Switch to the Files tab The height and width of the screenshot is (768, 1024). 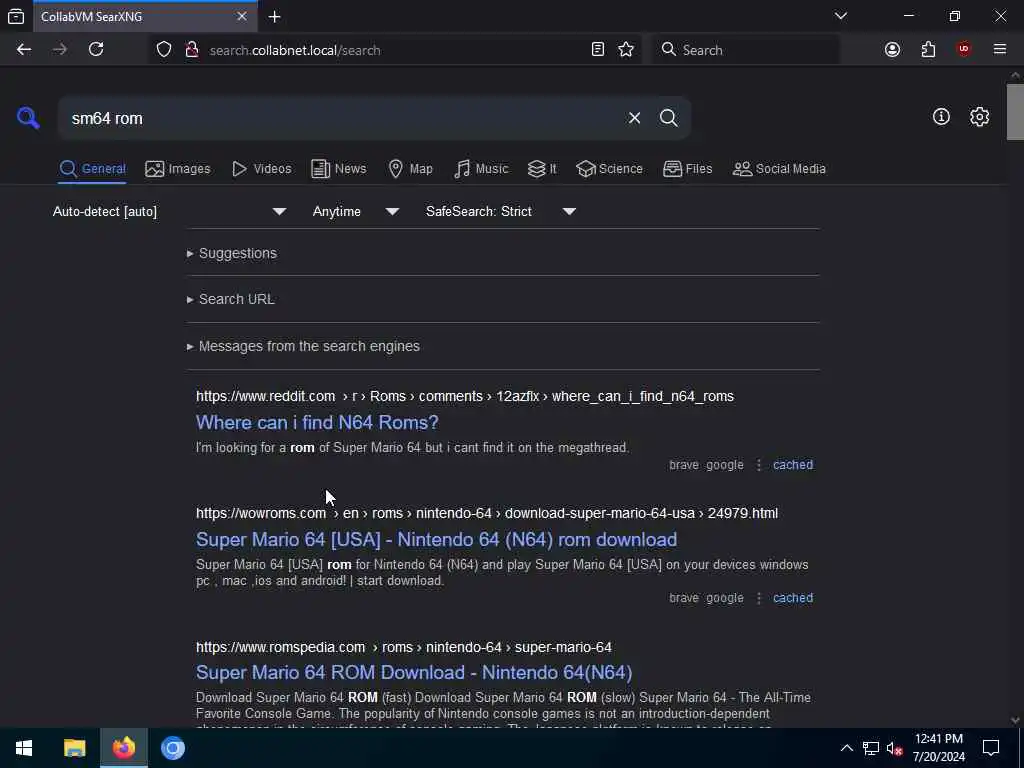[688, 169]
